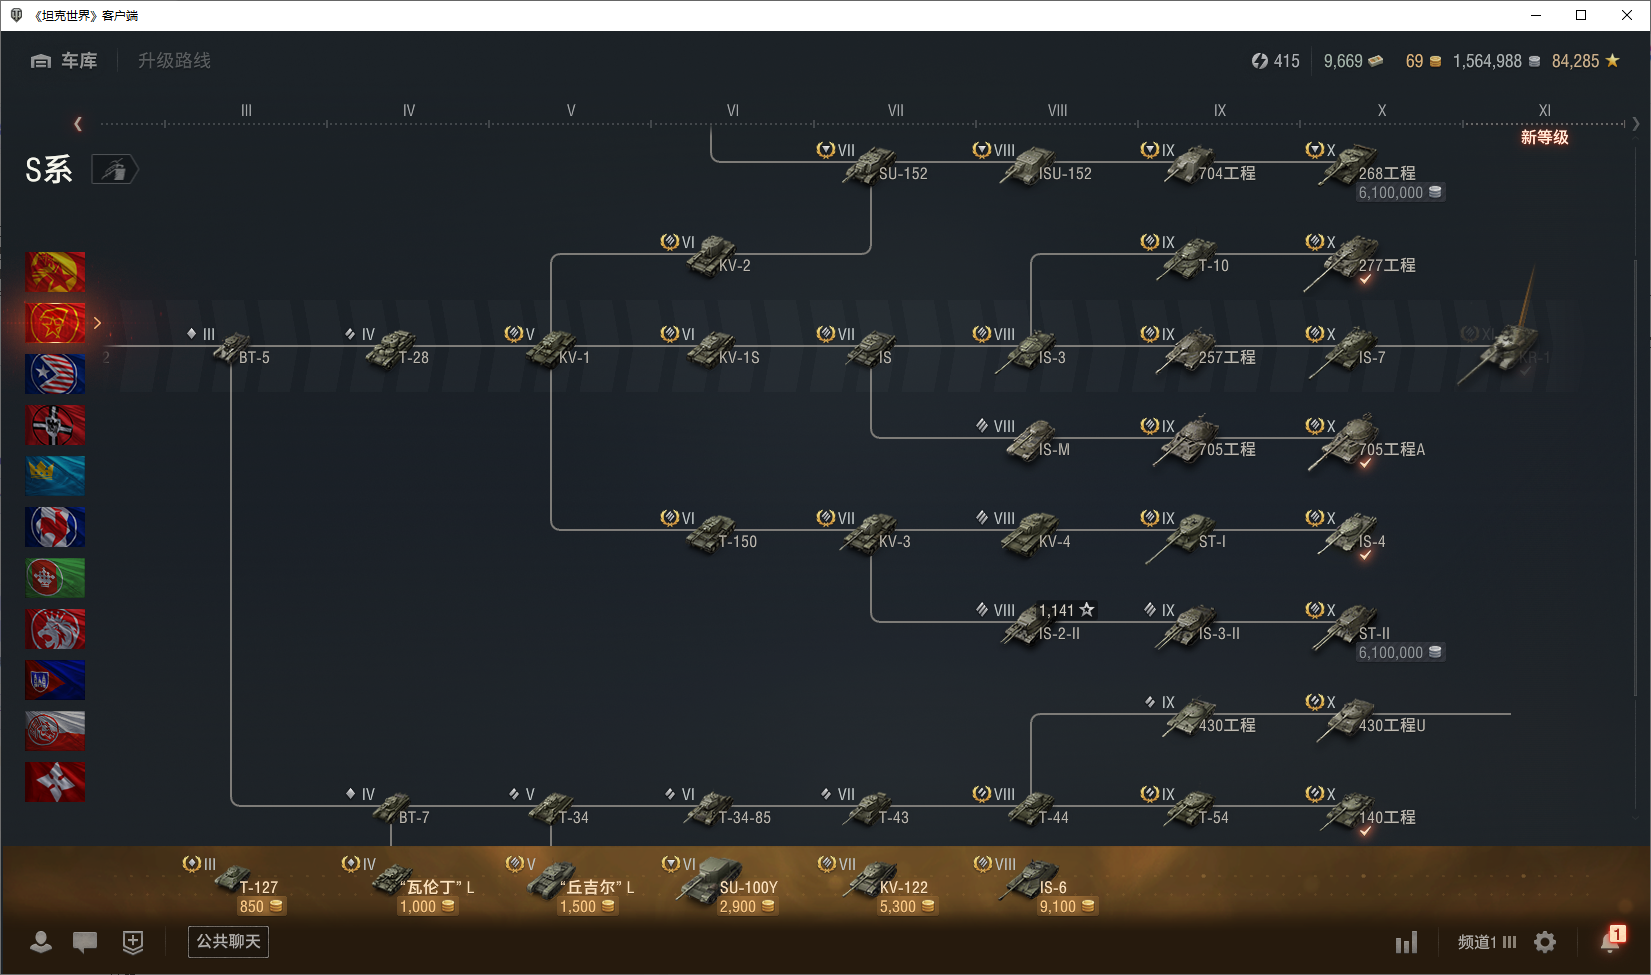Select the SU-152 tank destroyer node
Viewport: 1651px width, 975px height.
(x=872, y=165)
